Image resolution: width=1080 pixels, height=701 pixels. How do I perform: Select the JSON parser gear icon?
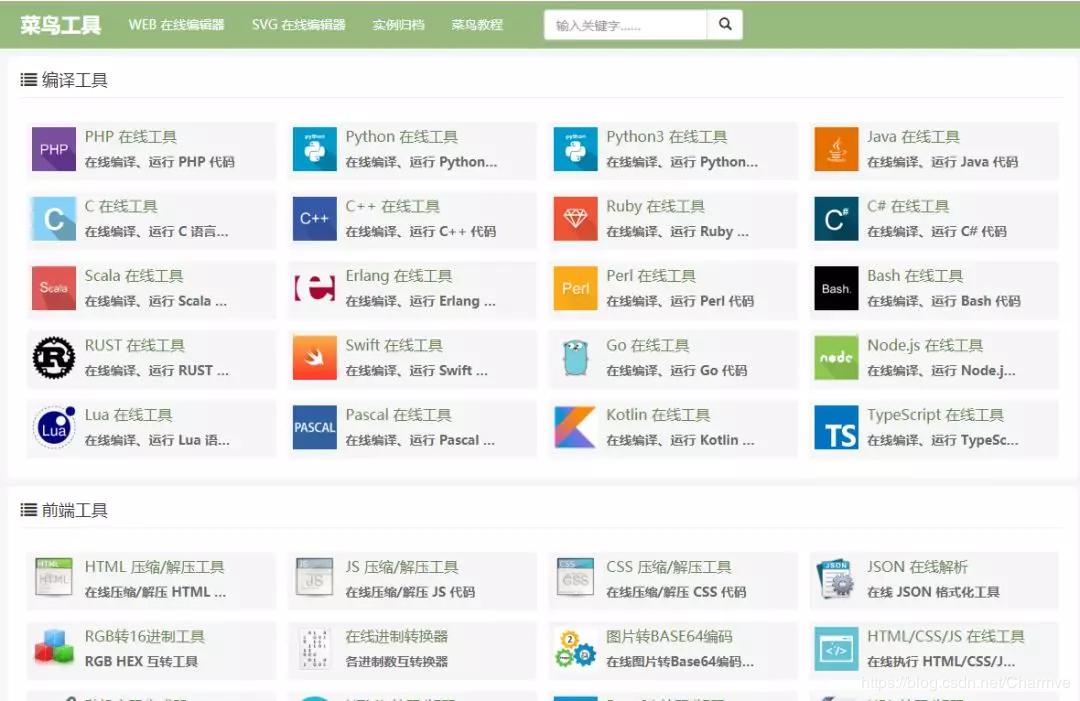[x=836, y=578]
